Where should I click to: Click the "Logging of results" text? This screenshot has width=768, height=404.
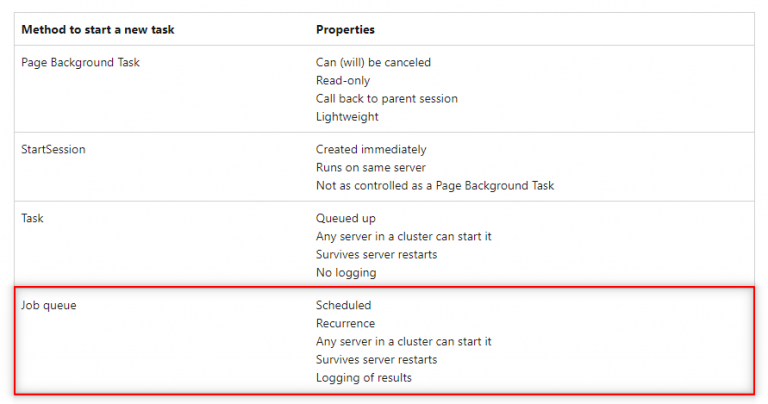[364, 377]
